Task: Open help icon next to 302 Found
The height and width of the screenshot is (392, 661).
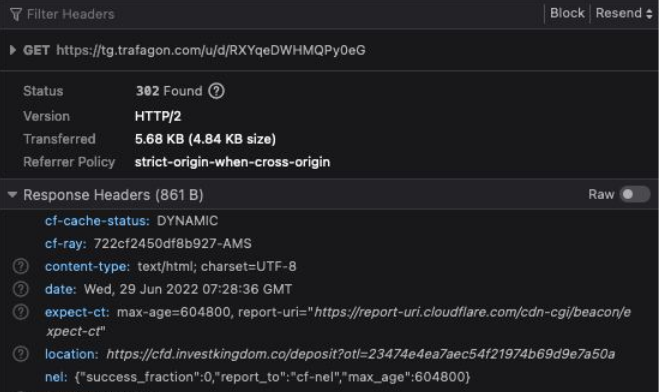Action: 216,91
